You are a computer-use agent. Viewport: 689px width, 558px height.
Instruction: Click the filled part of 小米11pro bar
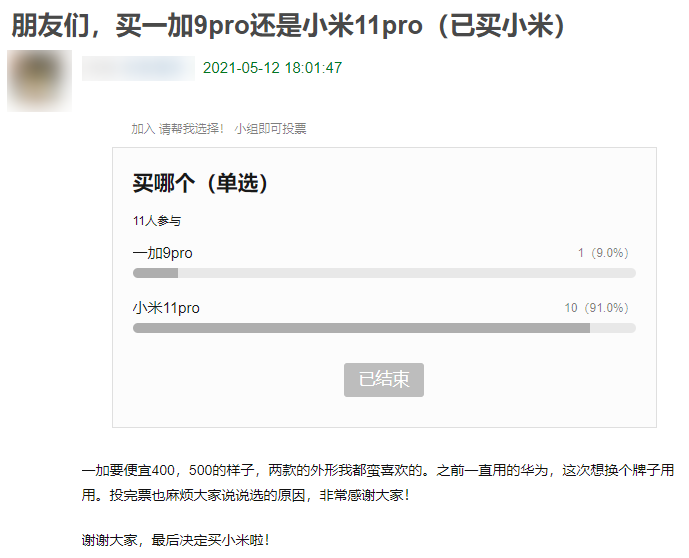pos(360,328)
